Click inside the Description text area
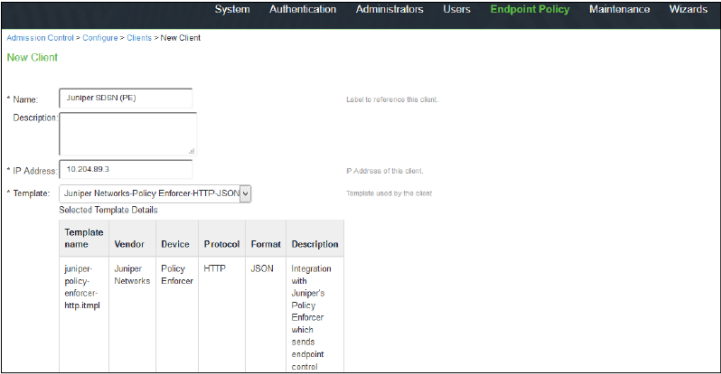 tap(128, 134)
